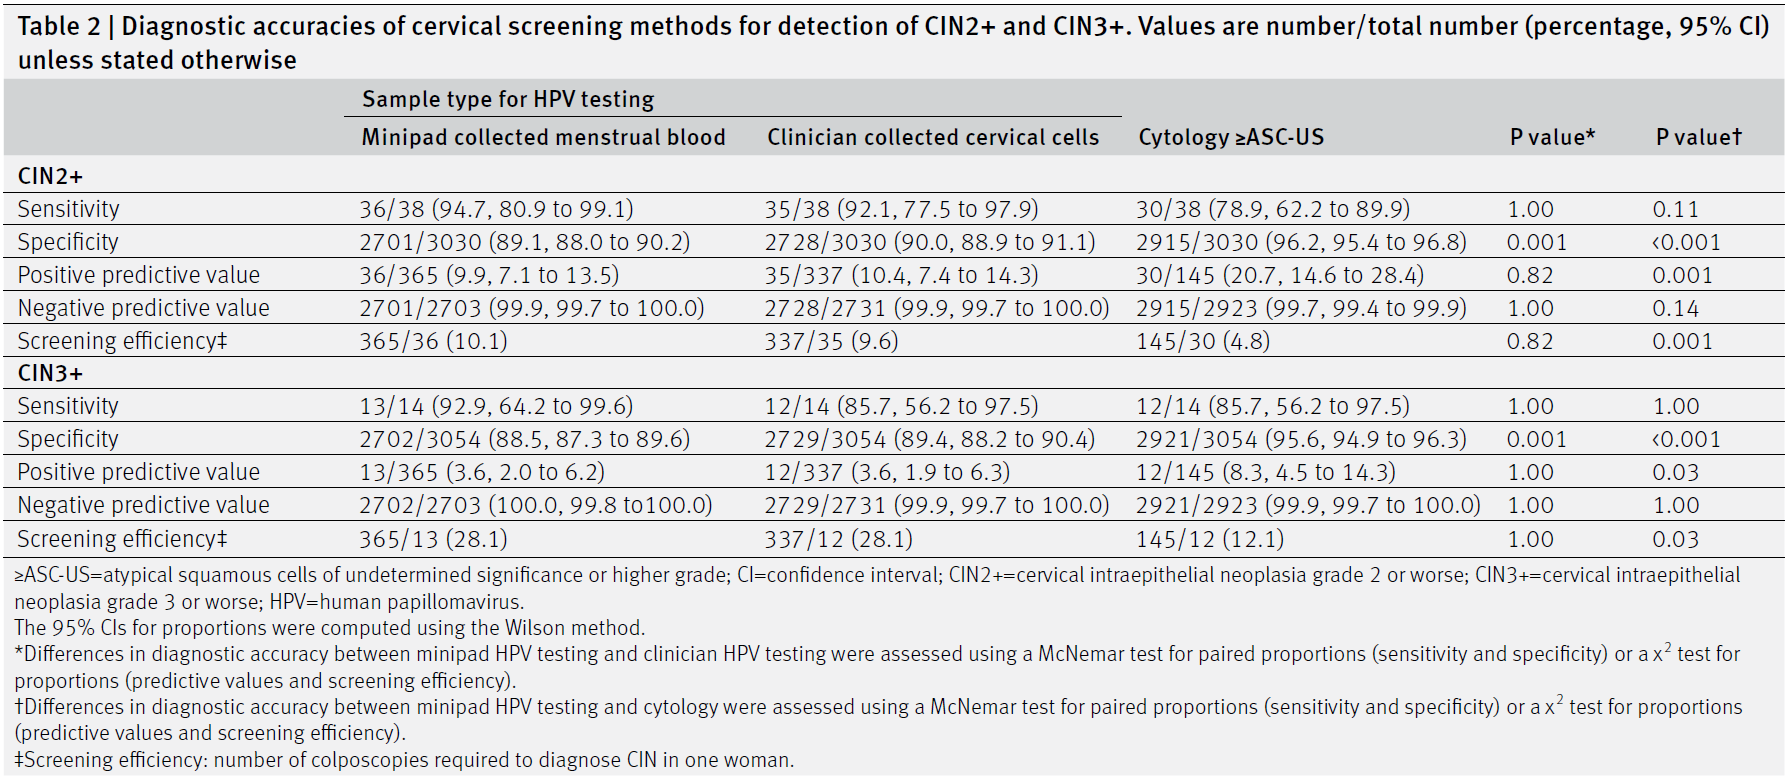Select the CIN2+ section heading row
The width and height of the screenshot is (1788, 777).
50,176
